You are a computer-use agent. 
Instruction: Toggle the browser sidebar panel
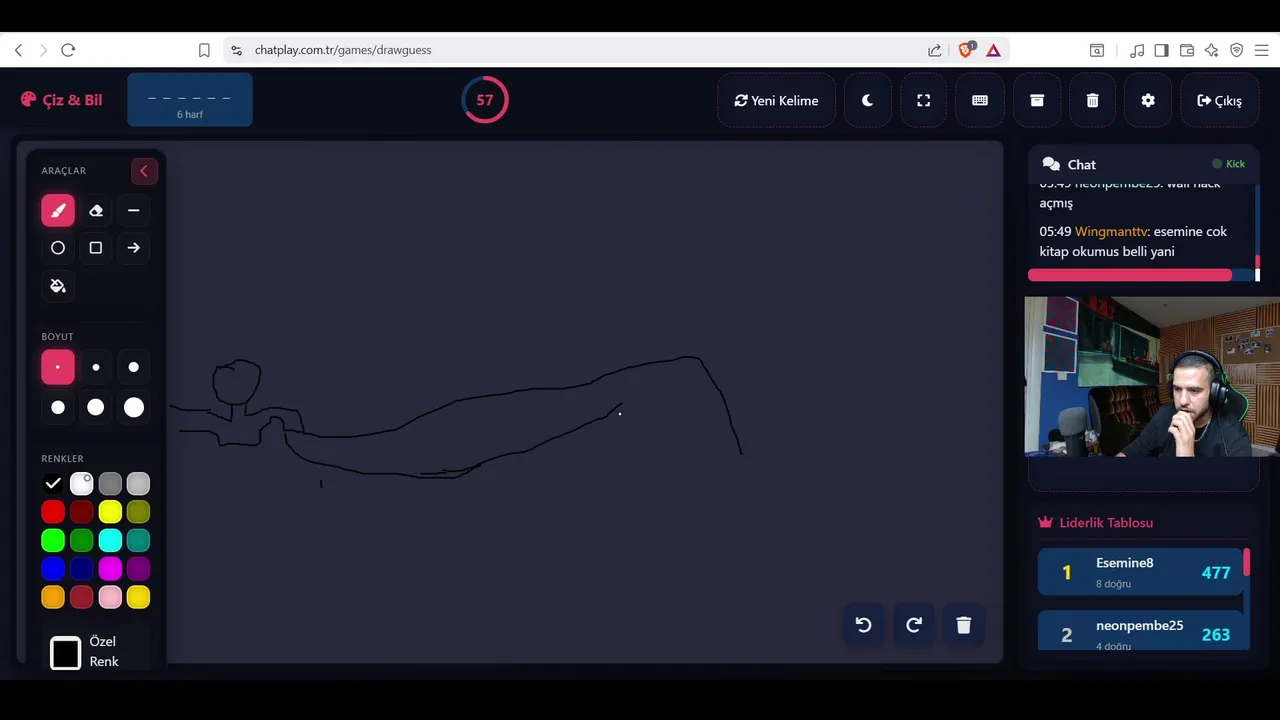(x=1162, y=50)
